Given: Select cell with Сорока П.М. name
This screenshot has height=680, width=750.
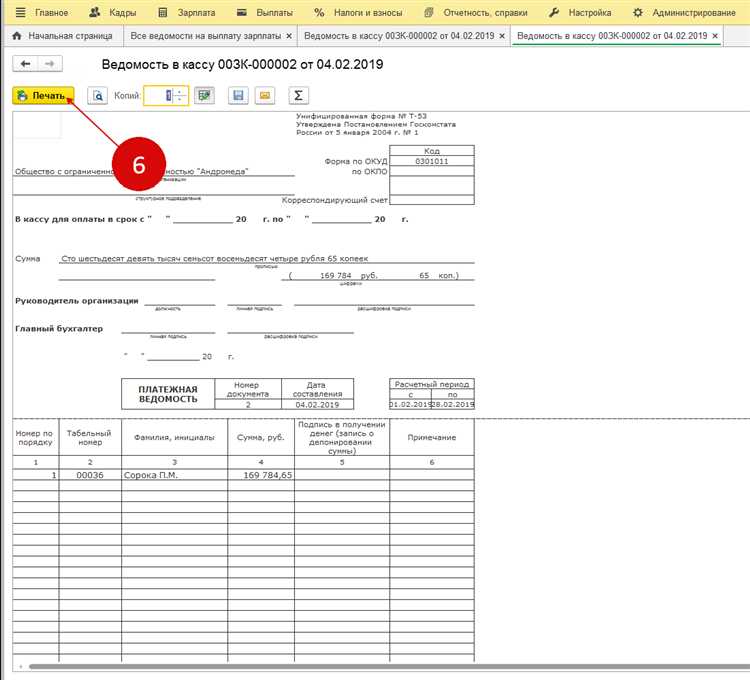Looking at the screenshot, I should pos(174,476).
